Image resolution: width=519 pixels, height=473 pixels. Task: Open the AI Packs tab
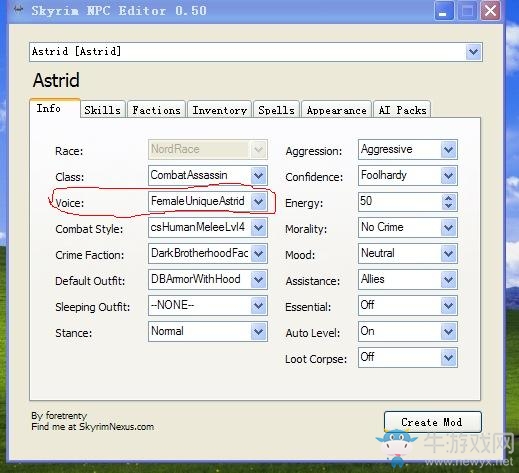402,110
